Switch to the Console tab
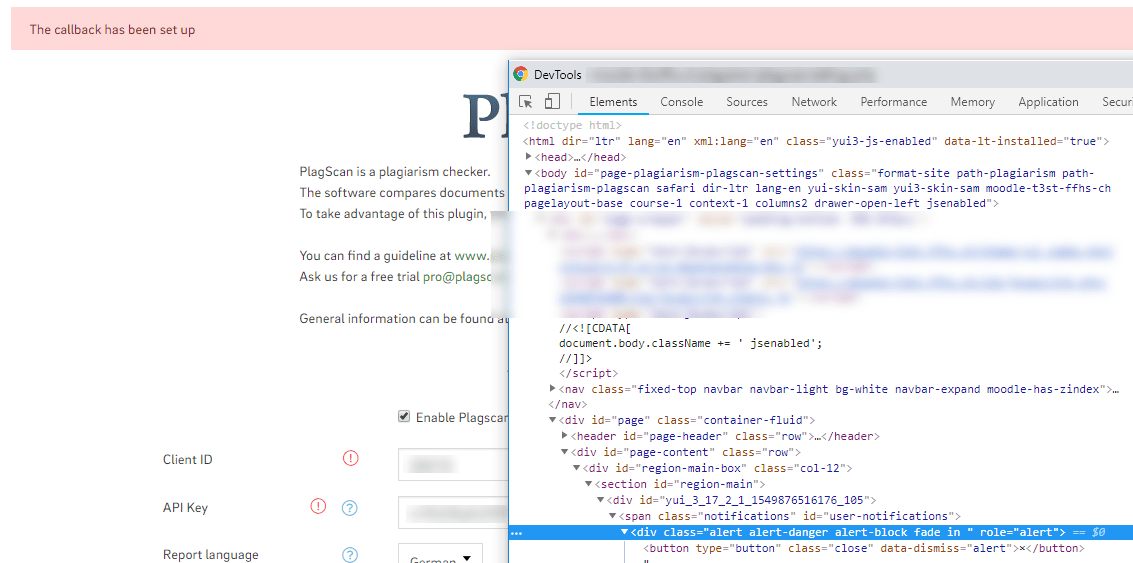 681,102
